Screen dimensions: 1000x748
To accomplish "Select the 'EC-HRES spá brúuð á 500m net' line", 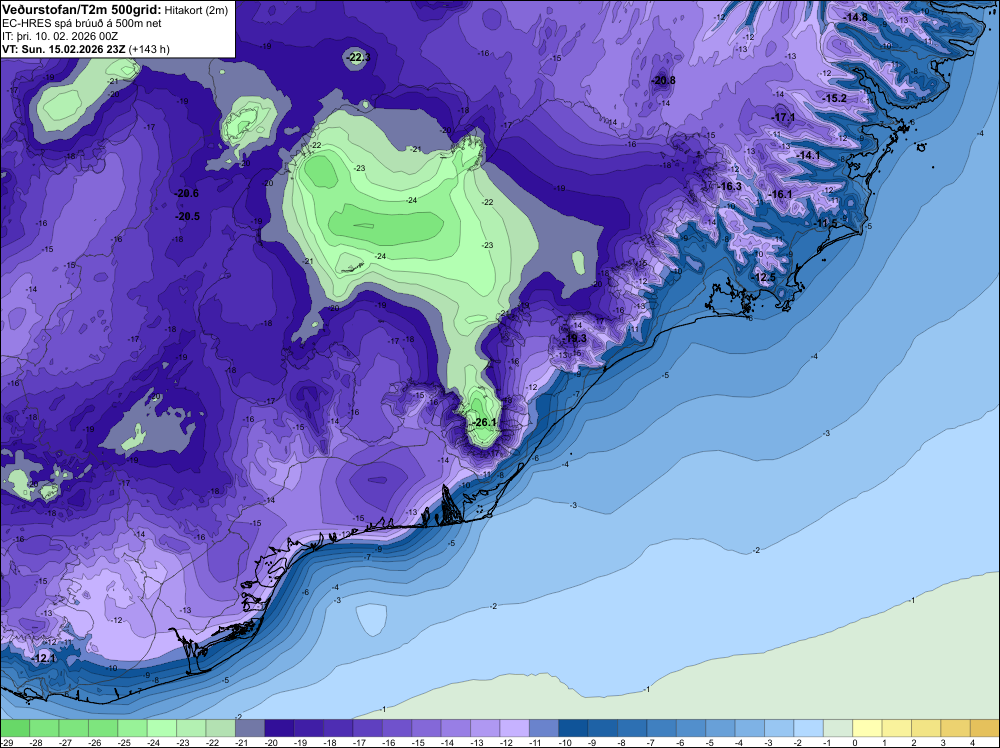I will click(82, 24).
